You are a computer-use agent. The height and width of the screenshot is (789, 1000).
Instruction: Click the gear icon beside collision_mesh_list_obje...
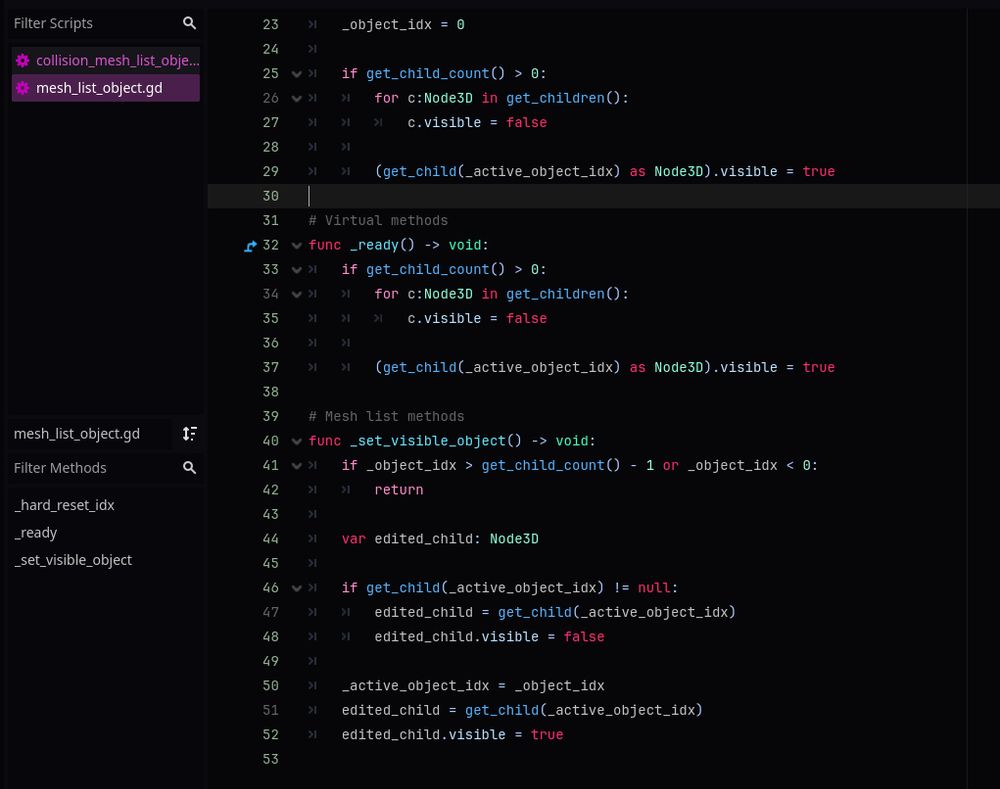22,61
